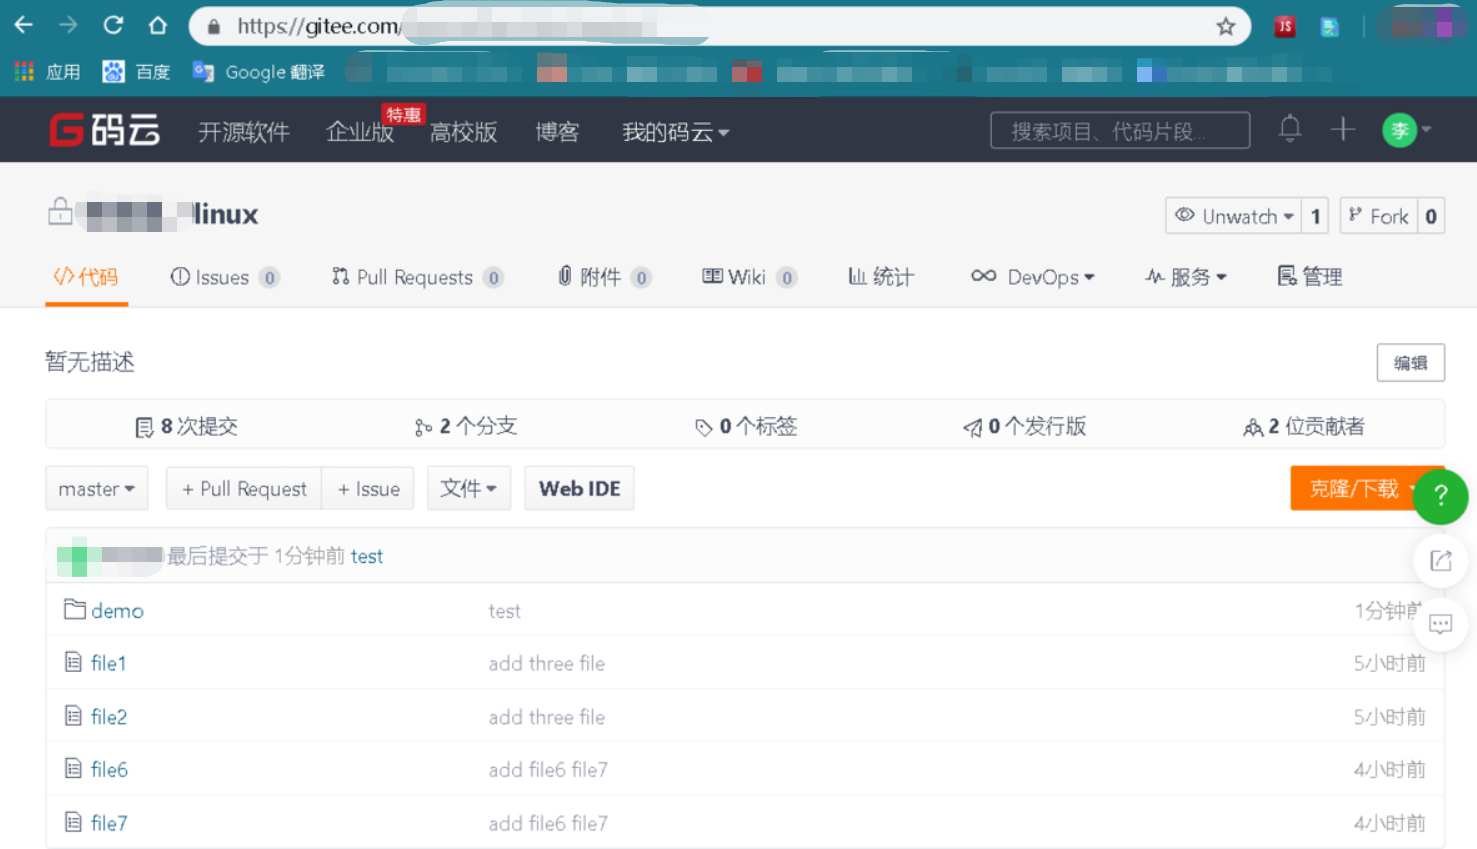Toggle the Unwatch button

pyautogui.click(x=1234, y=216)
